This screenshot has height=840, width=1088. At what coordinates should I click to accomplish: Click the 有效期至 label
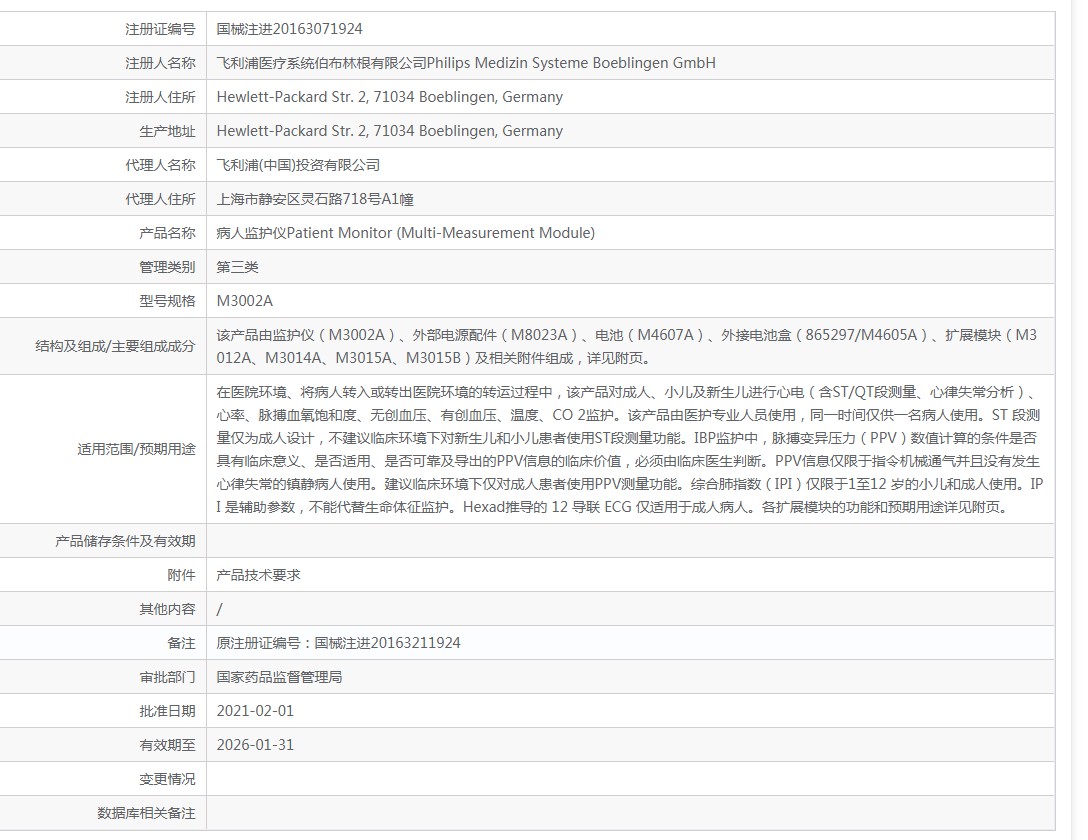tap(167, 745)
